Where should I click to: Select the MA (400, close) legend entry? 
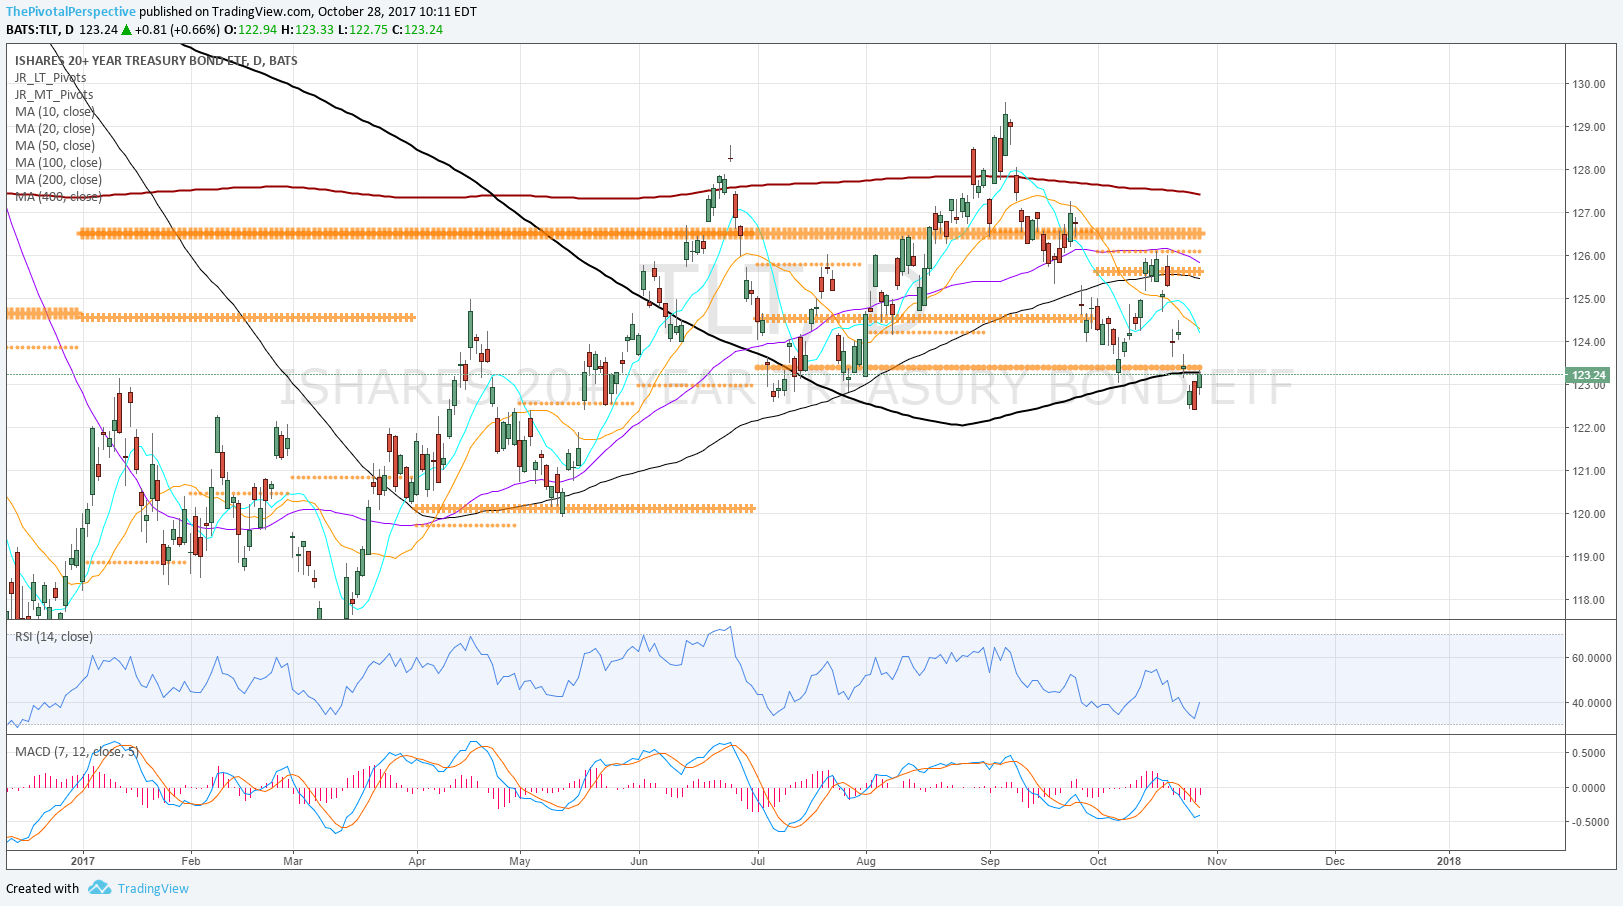click(58, 196)
